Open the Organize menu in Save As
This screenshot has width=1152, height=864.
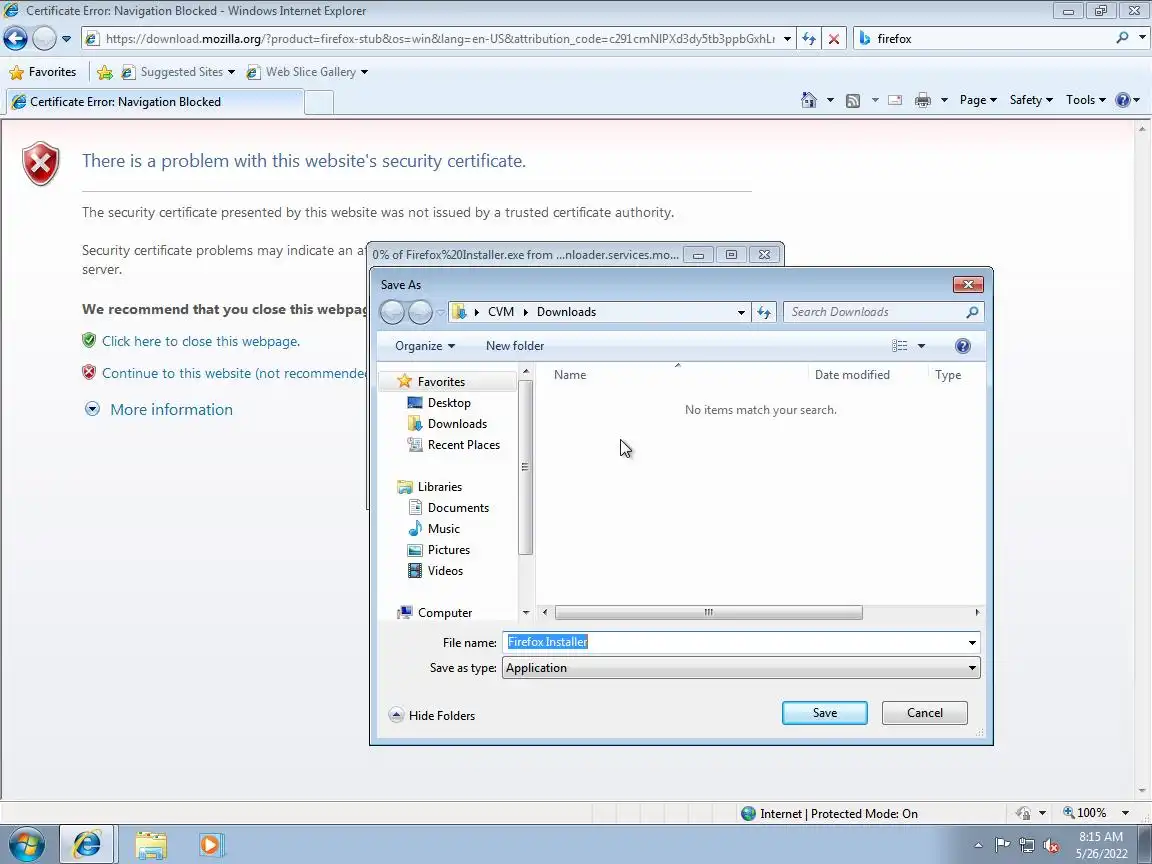425,346
